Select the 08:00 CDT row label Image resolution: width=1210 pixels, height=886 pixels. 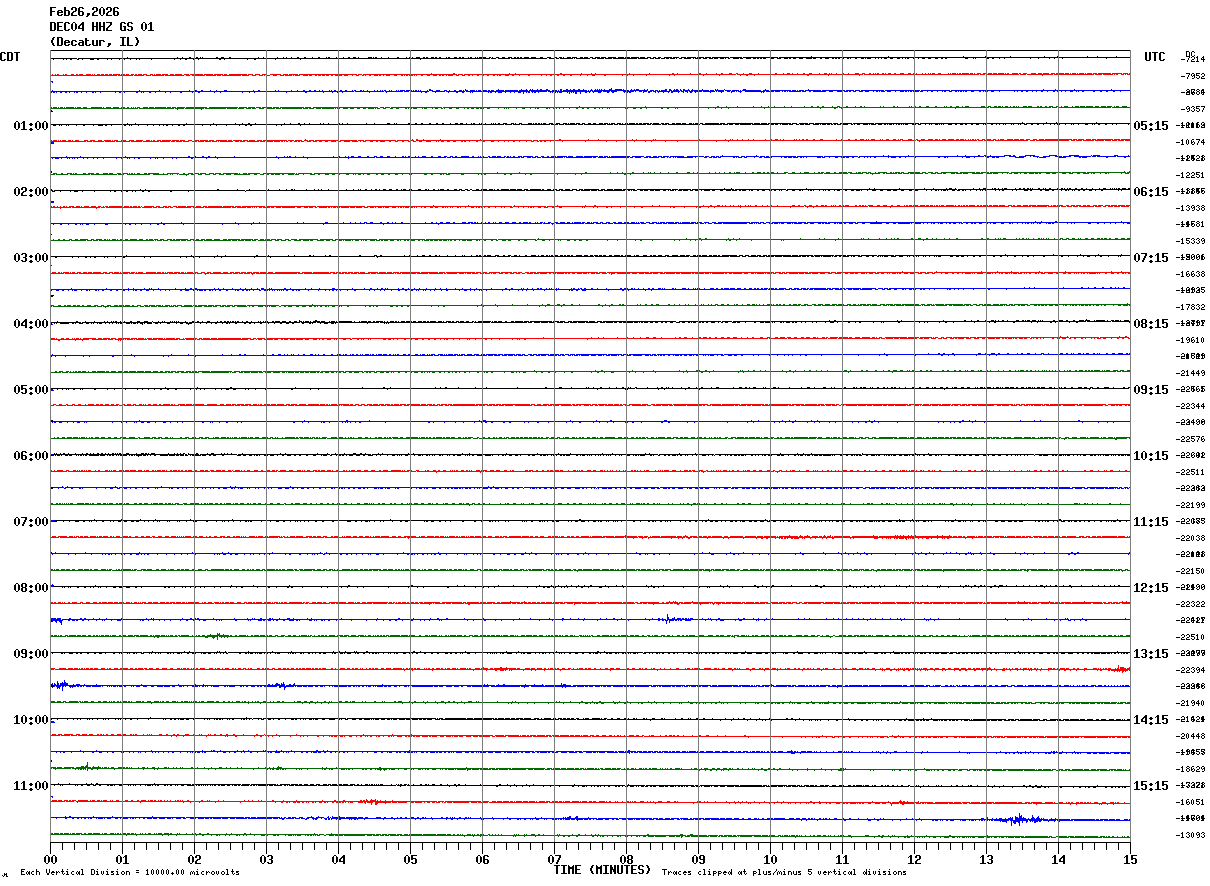pos(31,587)
